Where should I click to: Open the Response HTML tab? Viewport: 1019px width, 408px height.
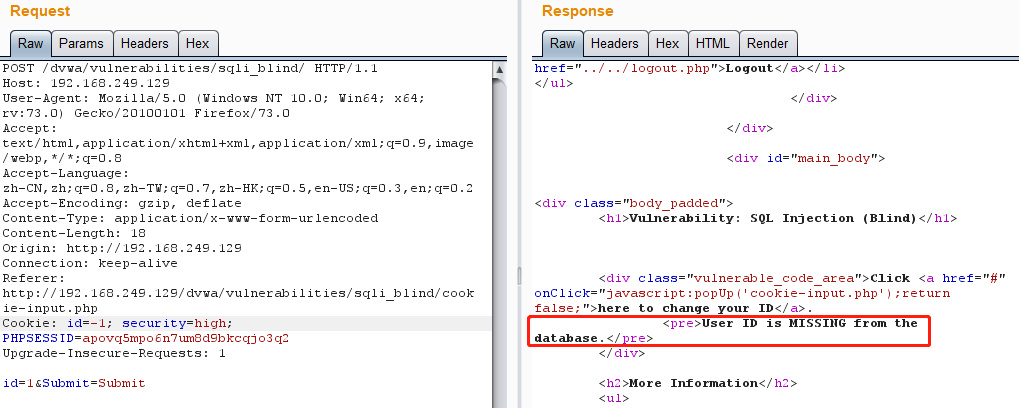tap(712, 43)
